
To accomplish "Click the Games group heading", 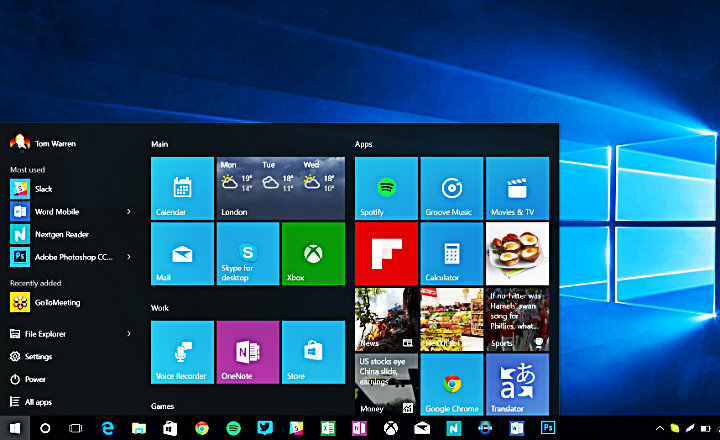I will point(163,406).
